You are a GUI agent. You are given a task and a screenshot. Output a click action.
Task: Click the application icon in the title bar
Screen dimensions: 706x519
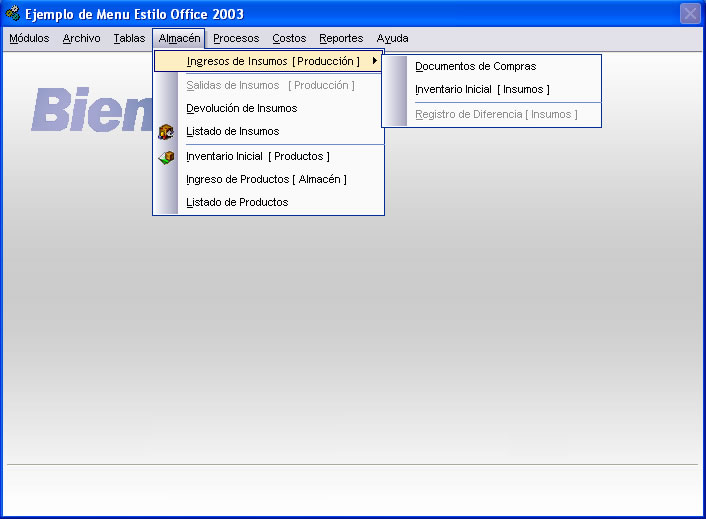pyautogui.click(x=13, y=14)
